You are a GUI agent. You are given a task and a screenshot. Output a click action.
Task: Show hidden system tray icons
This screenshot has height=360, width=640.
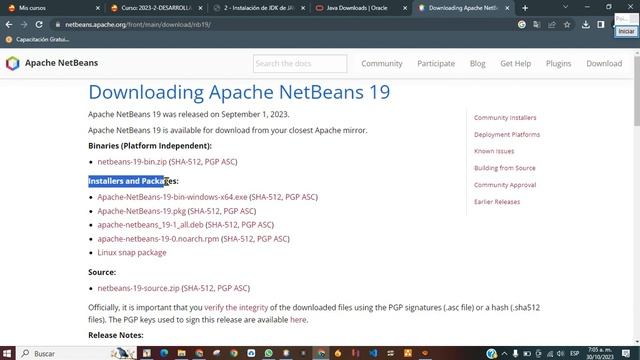pyautogui.click(x=504, y=353)
